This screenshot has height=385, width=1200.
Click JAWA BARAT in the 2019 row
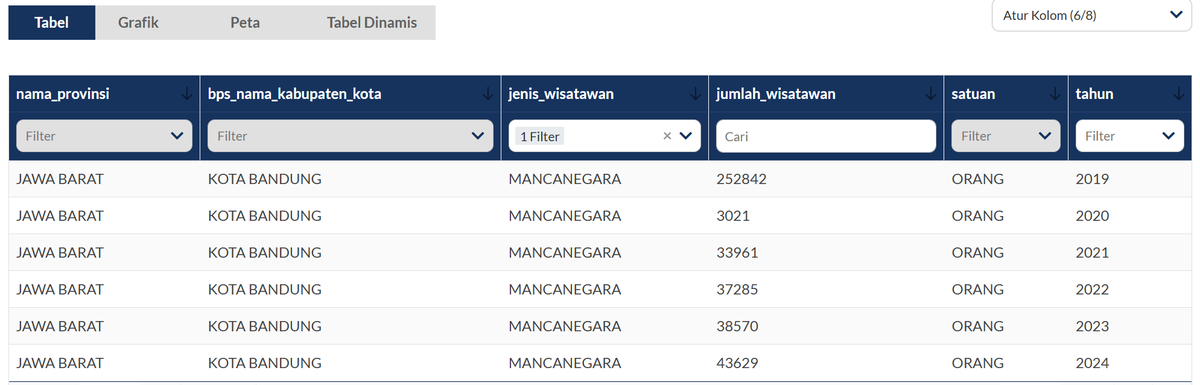click(60, 179)
